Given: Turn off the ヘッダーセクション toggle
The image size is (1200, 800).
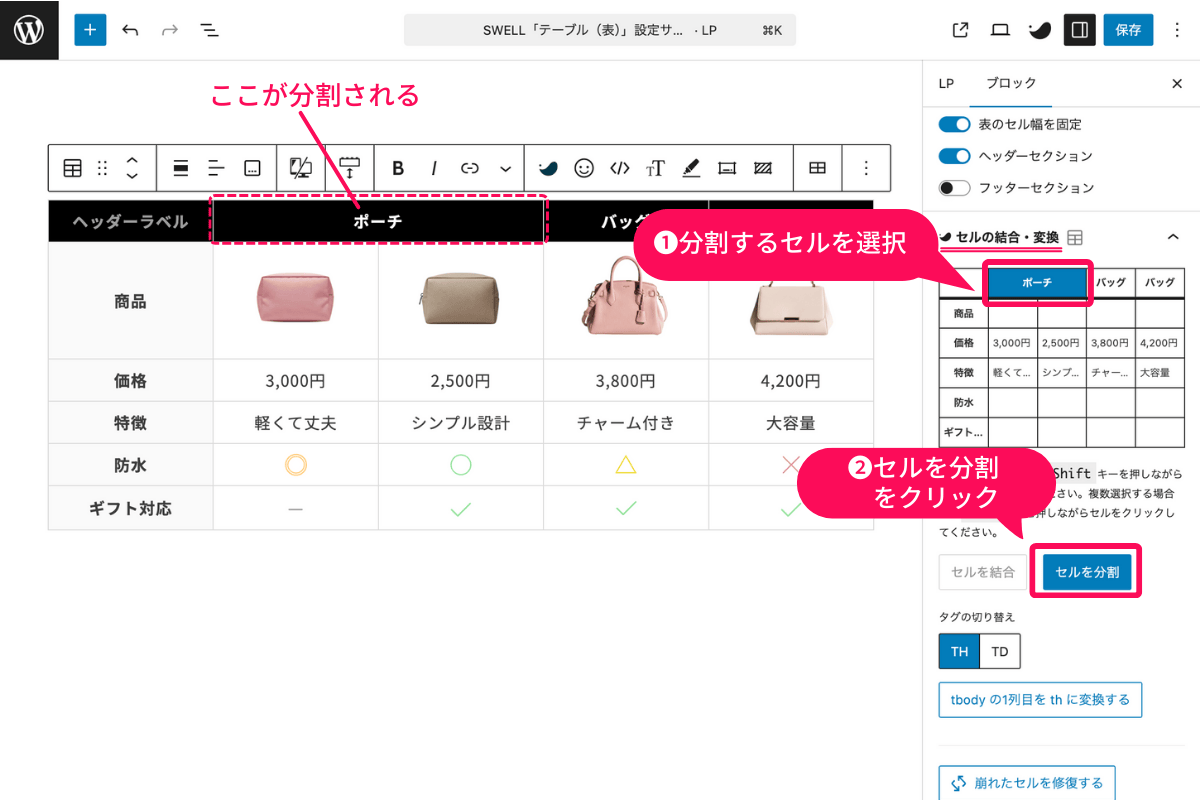Looking at the screenshot, I should (x=954, y=156).
